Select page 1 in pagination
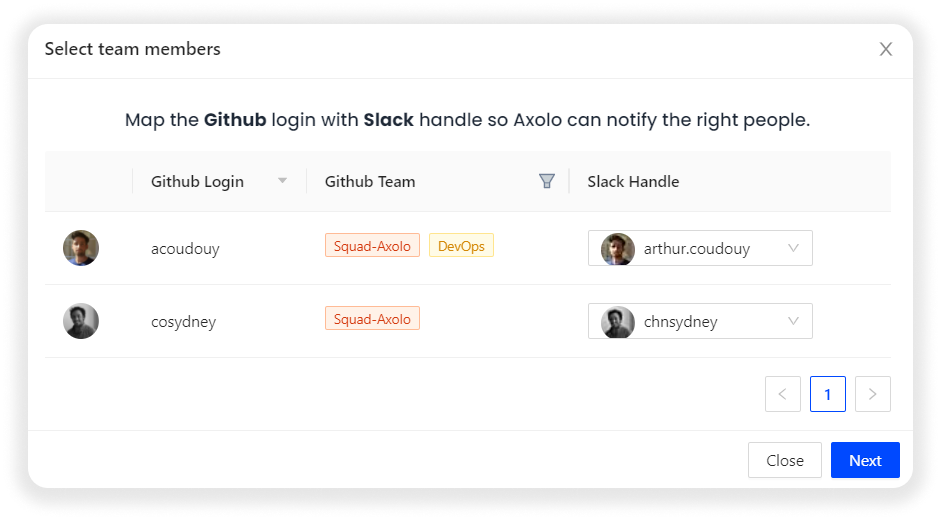 pos(828,394)
